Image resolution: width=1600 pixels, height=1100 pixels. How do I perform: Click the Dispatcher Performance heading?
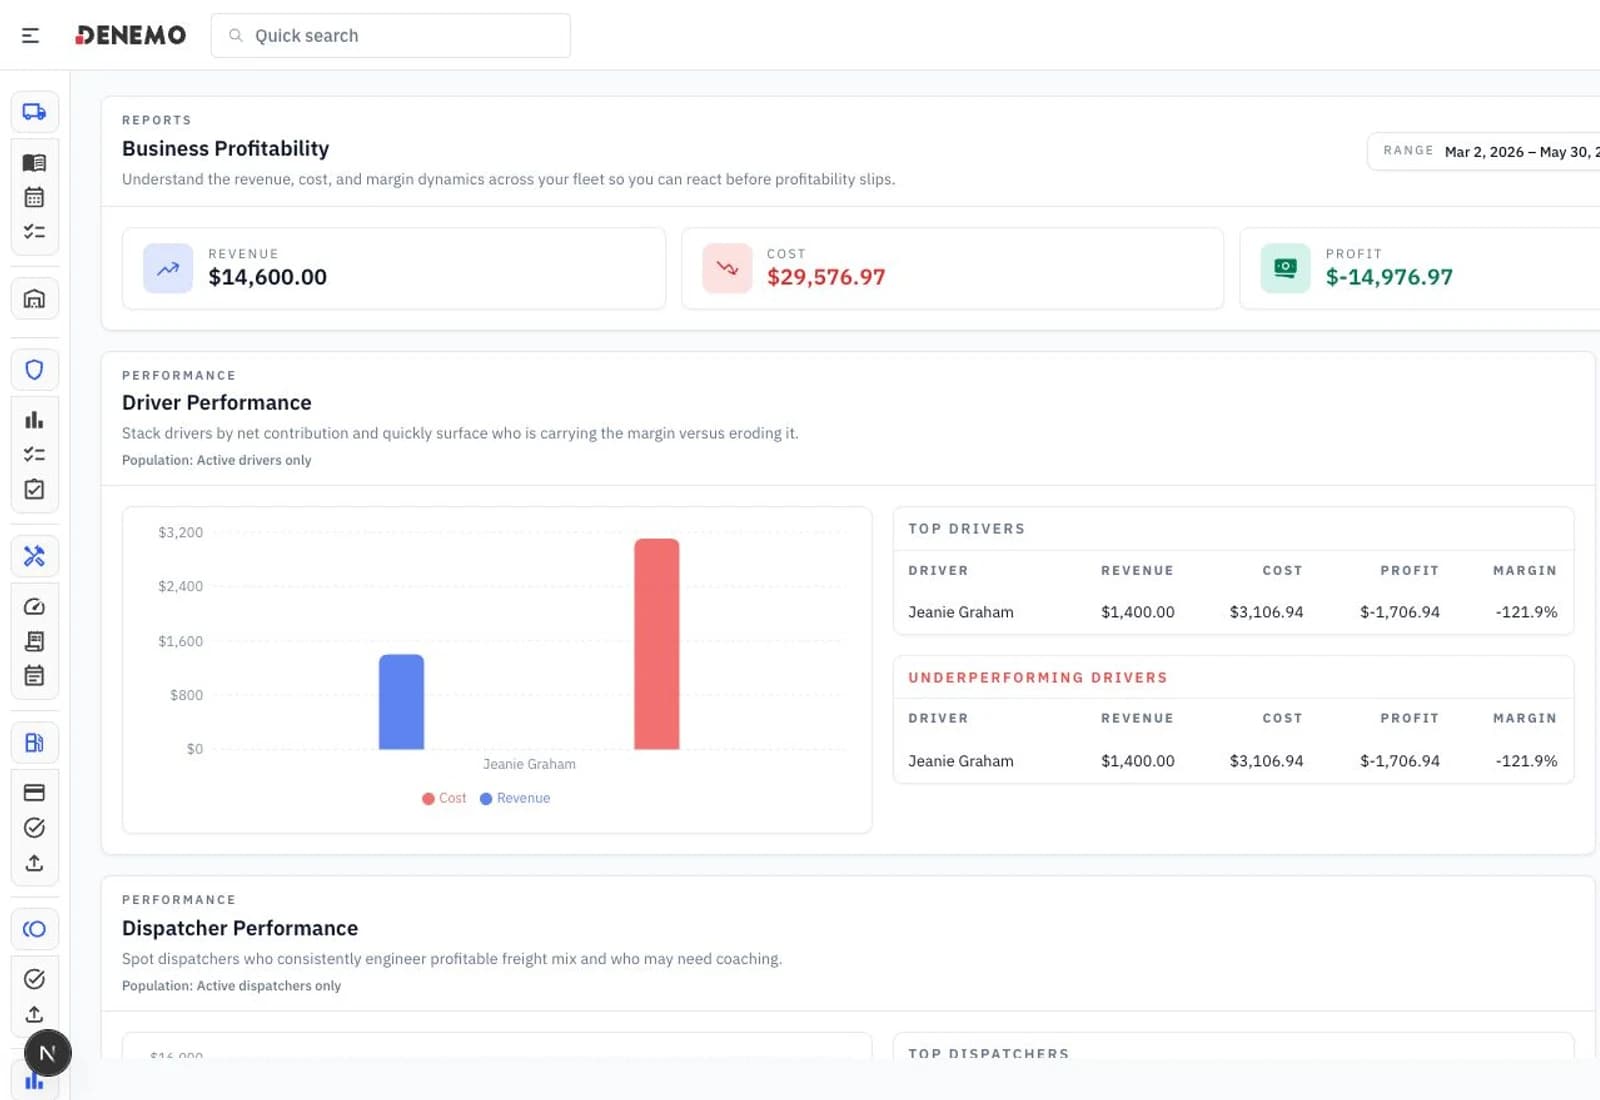(x=240, y=929)
